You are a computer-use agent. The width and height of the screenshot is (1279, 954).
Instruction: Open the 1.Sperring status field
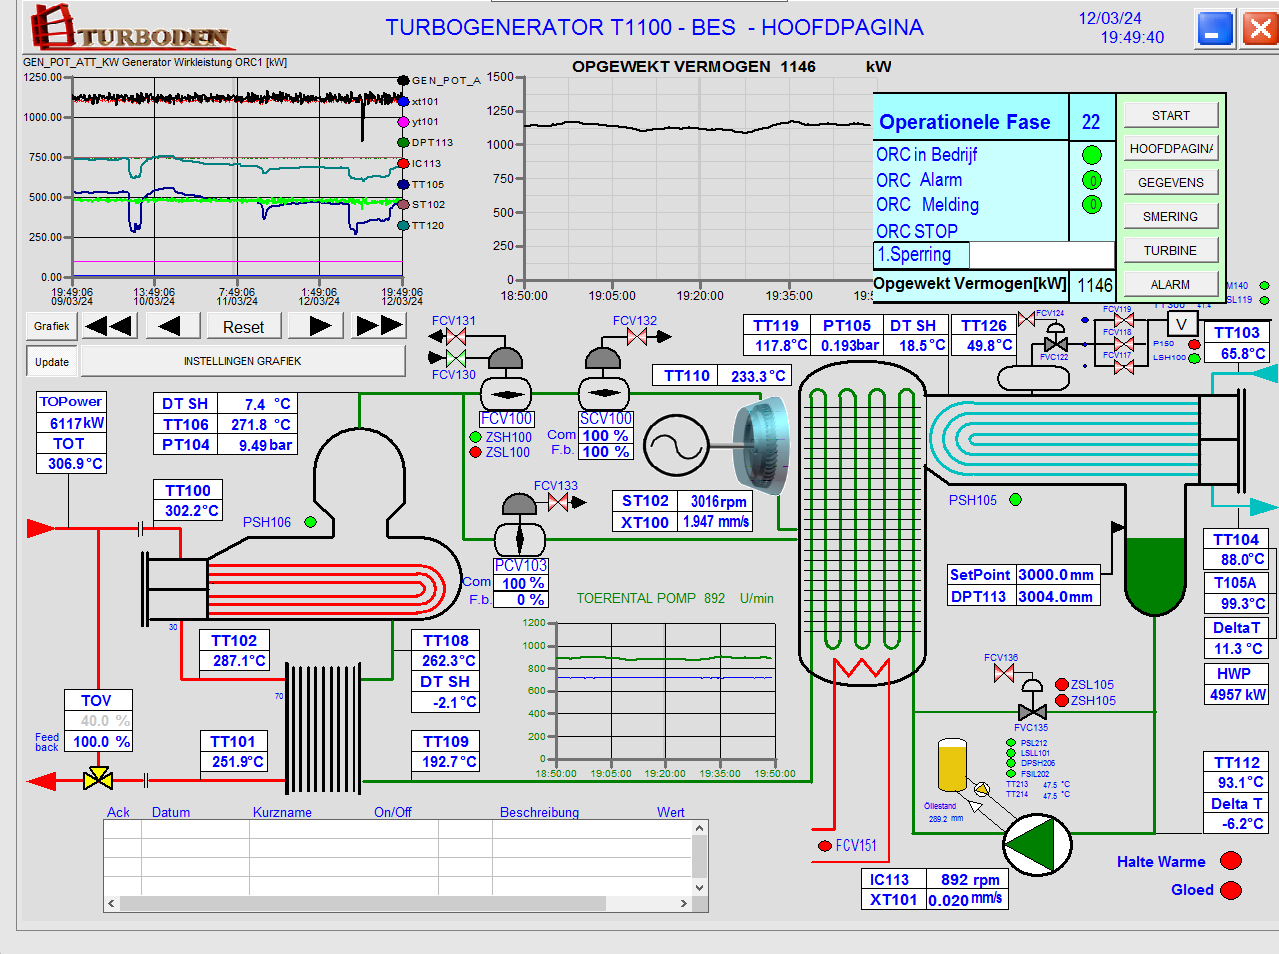coord(921,255)
